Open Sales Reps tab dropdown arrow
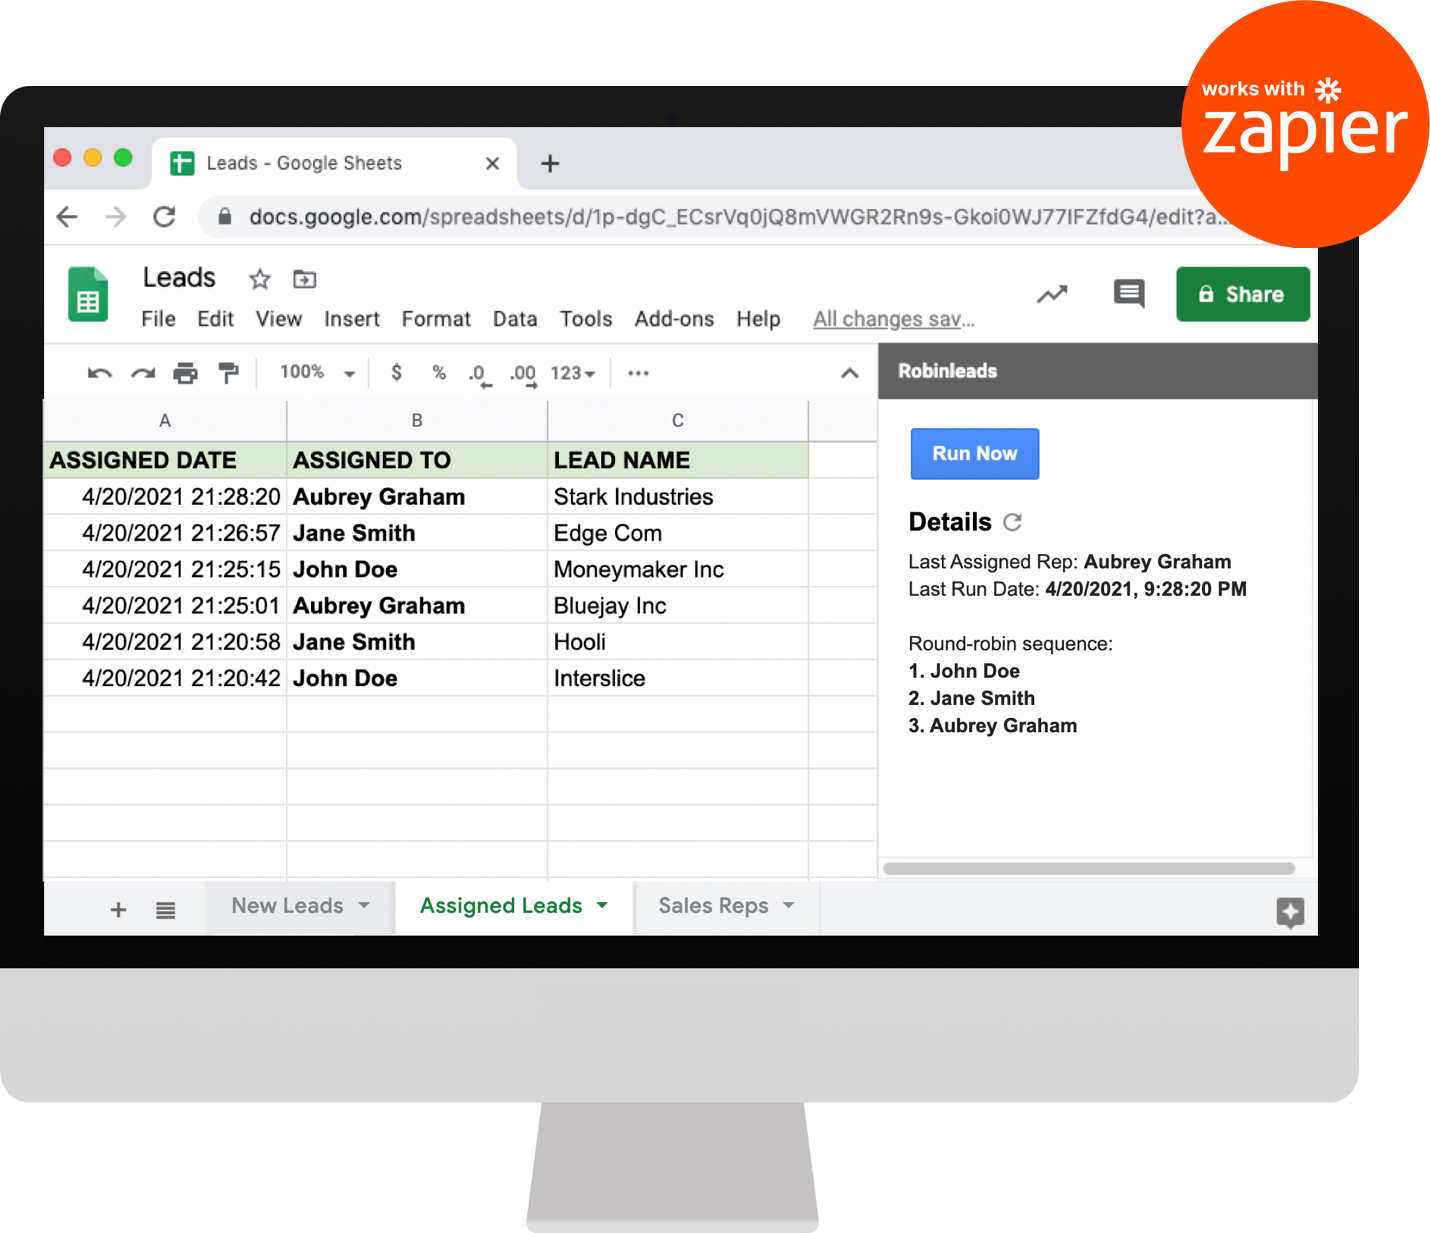Image resolution: width=1430 pixels, height=1233 pixels. click(789, 905)
